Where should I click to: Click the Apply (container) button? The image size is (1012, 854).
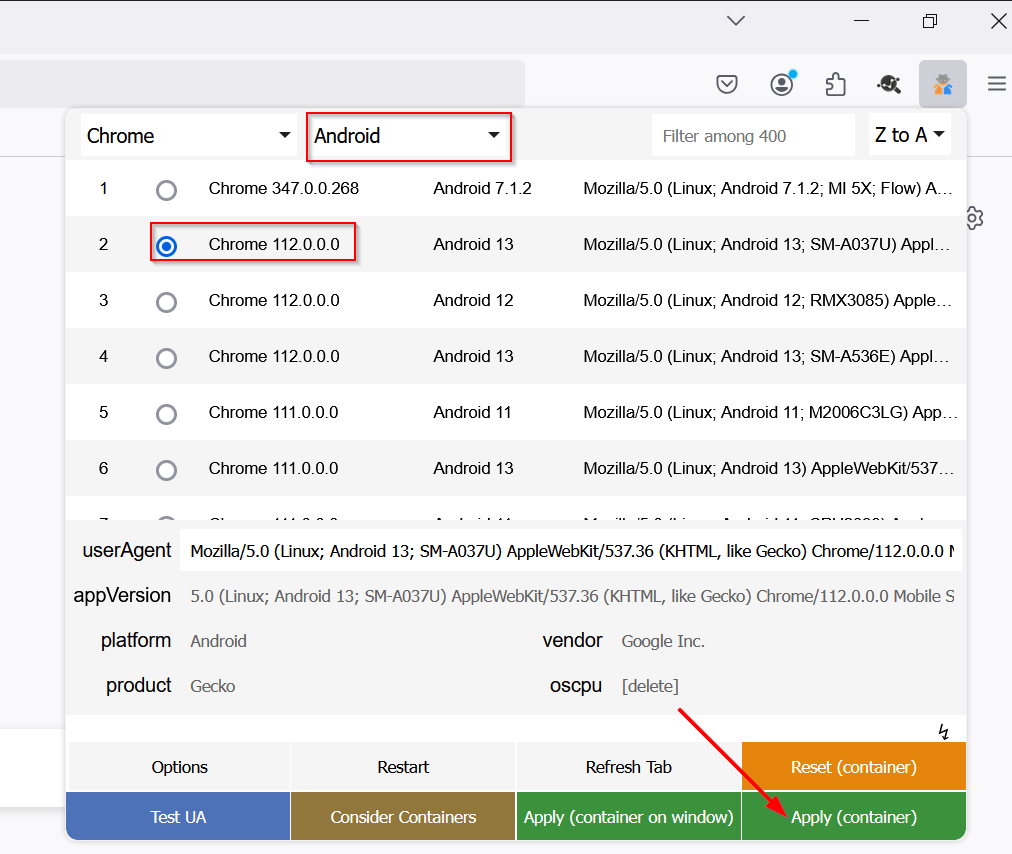(x=853, y=817)
